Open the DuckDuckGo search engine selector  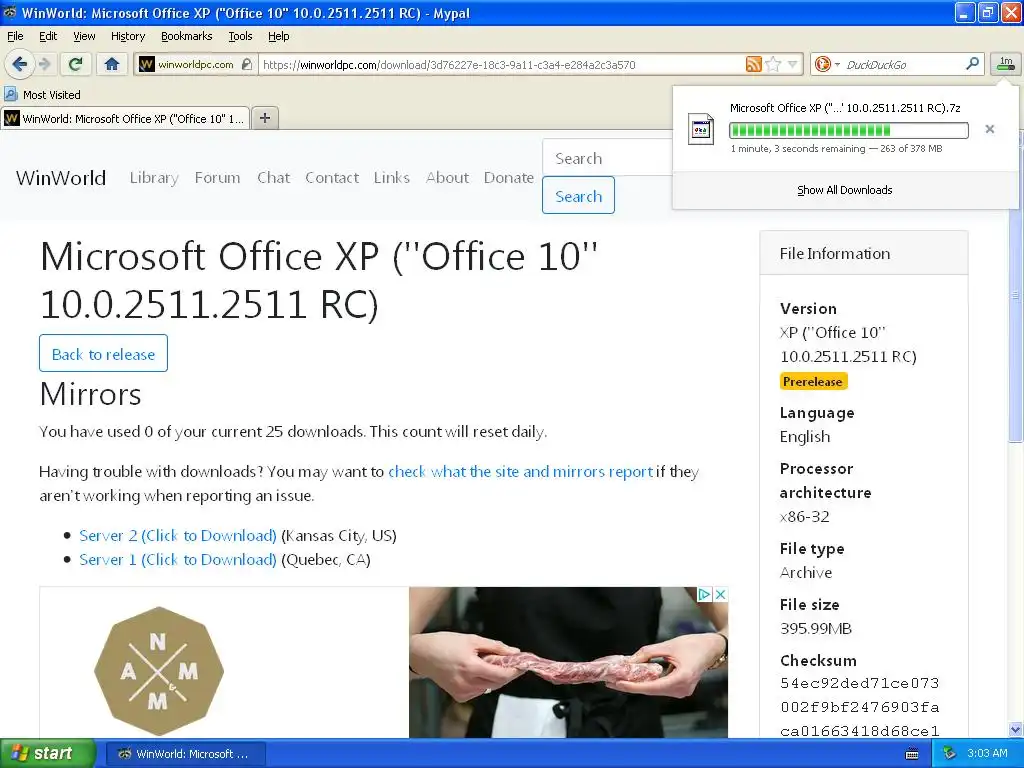tap(827, 64)
